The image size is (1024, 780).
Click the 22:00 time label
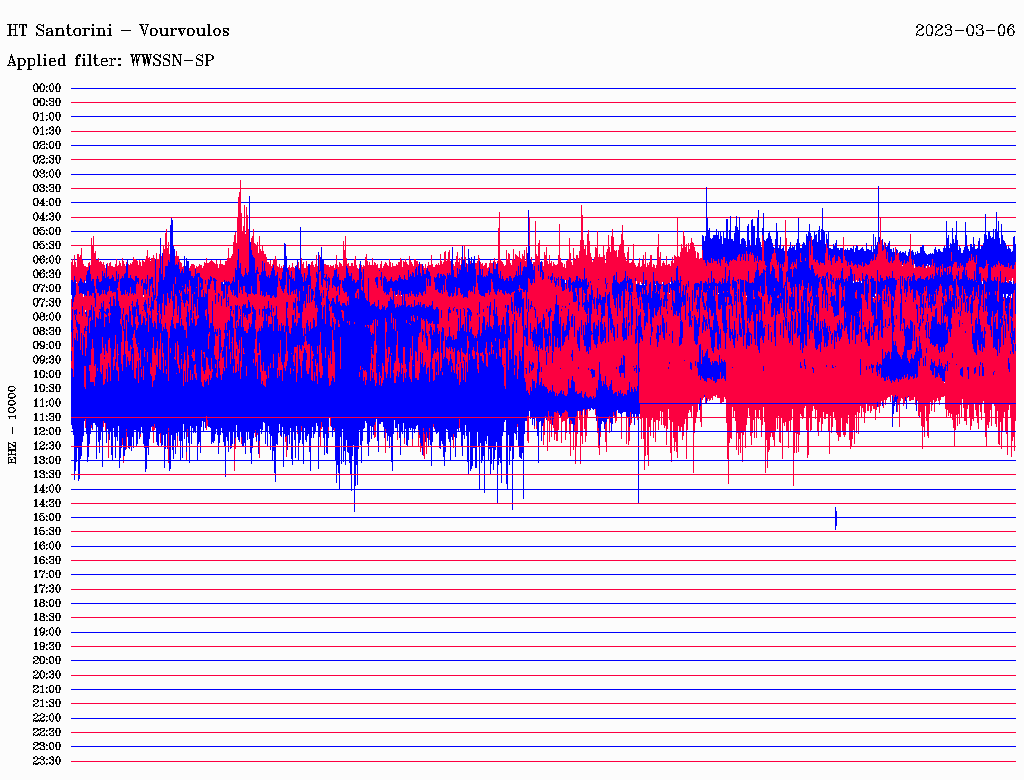pos(47,718)
